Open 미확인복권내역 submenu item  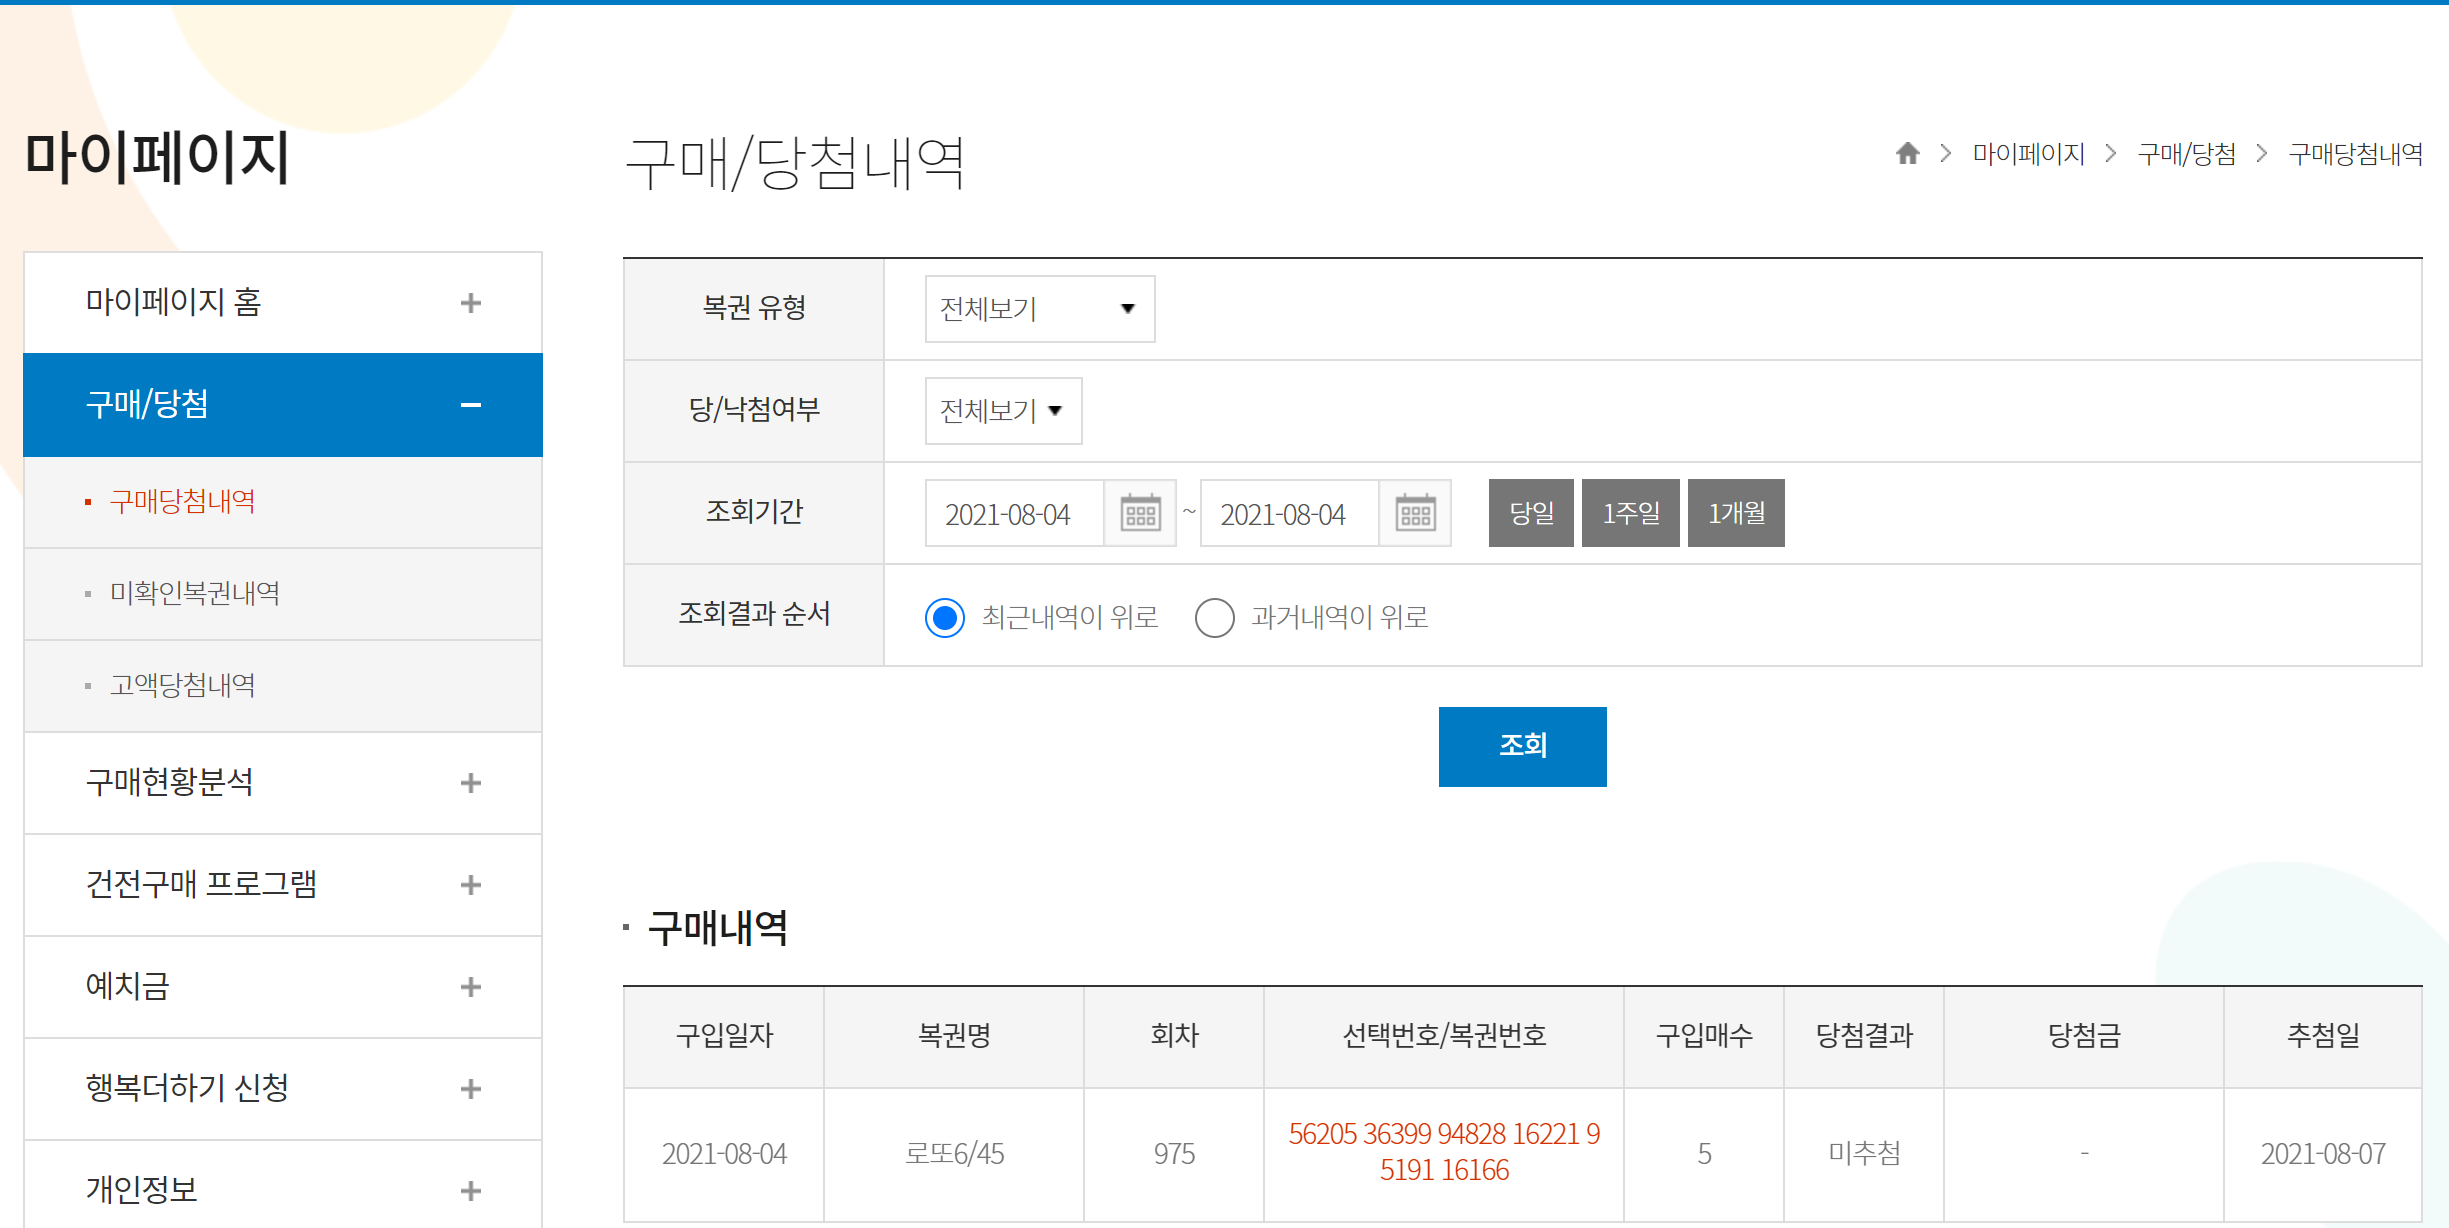[195, 593]
